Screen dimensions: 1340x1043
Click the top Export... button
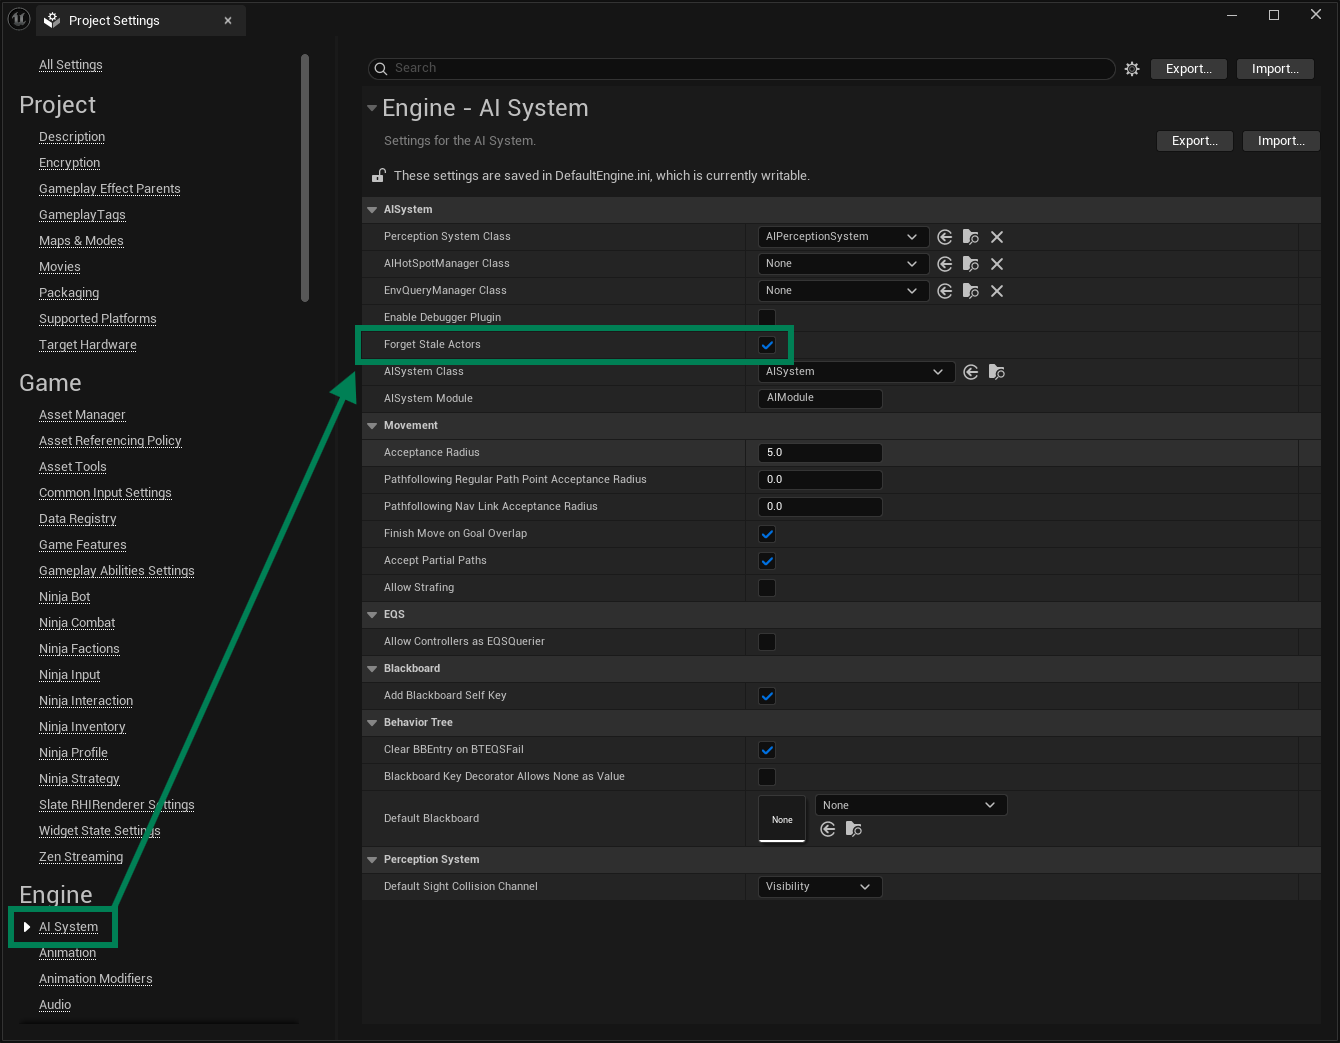(1188, 69)
